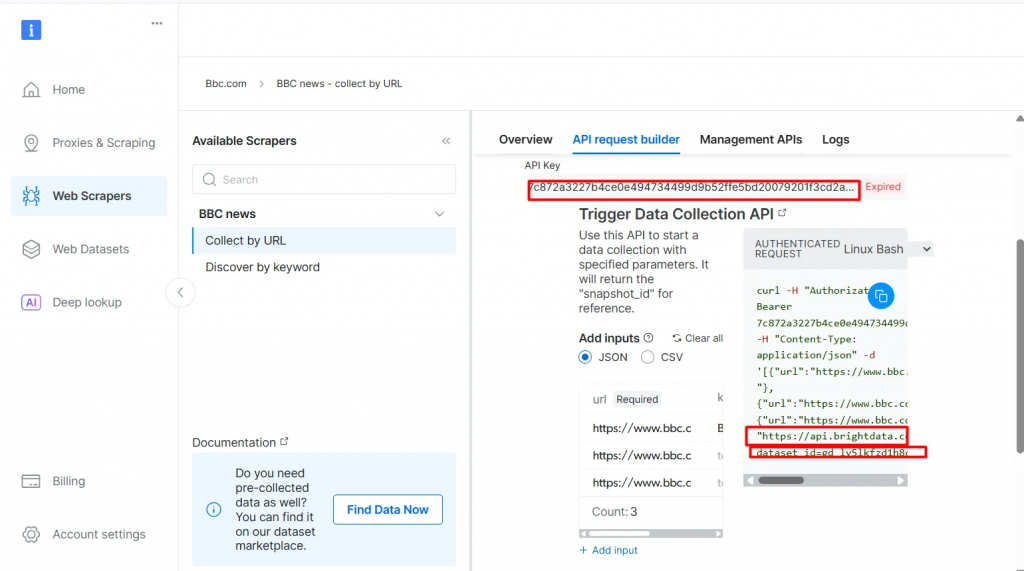
Task: Select the CSV input format radio
Action: pos(648,357)
